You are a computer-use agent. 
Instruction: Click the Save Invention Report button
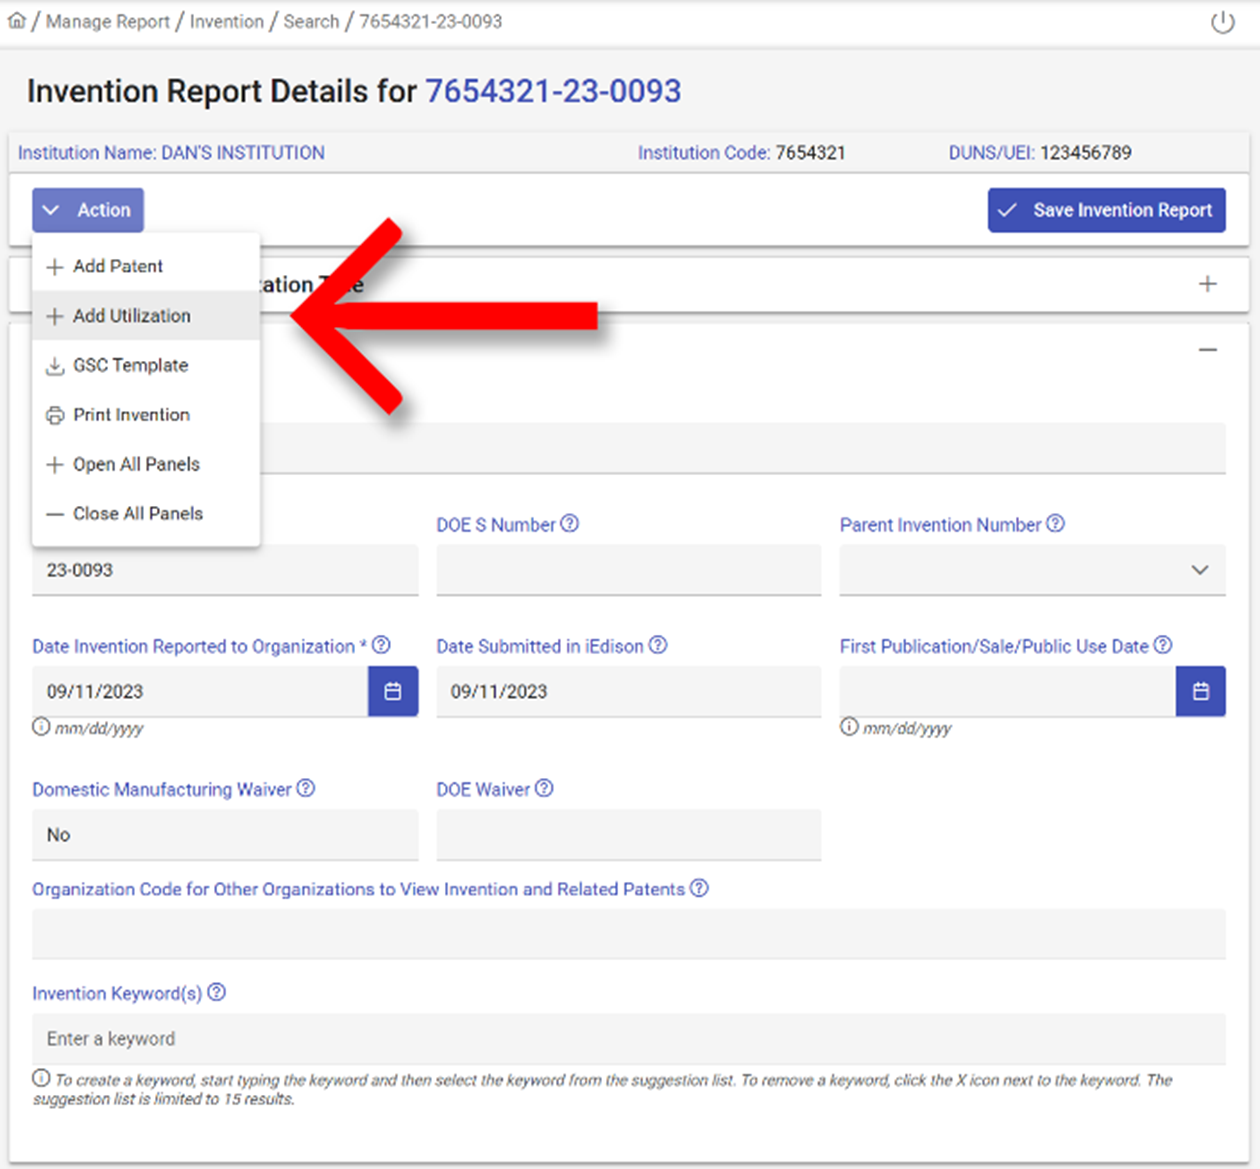tap(1106, 210)
